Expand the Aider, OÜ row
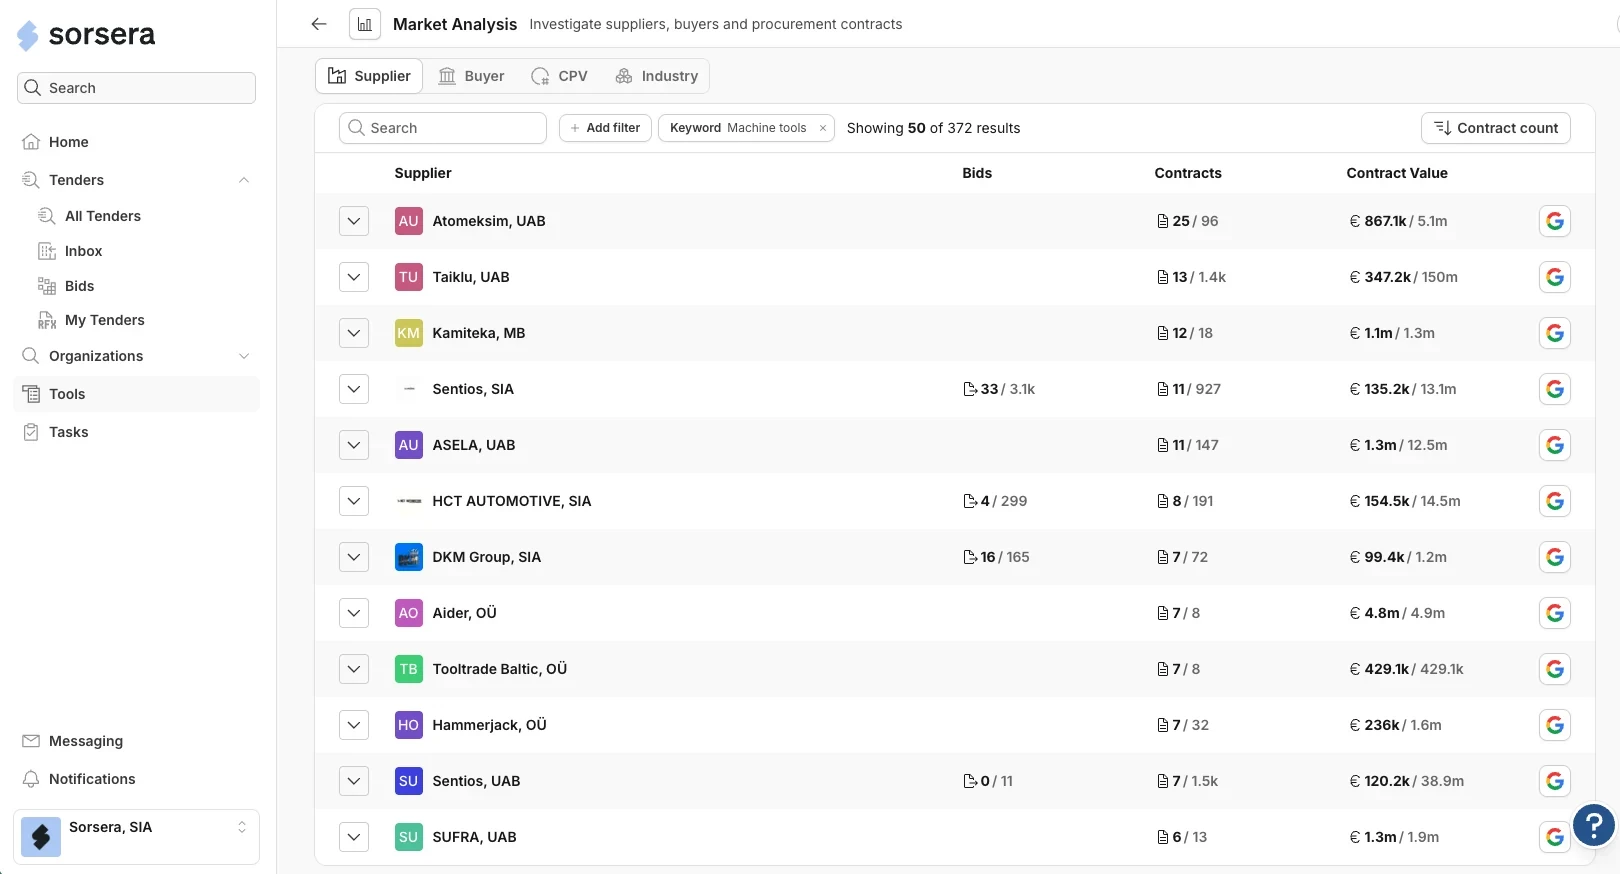Image resolution: width=1620 pixels, height=874 pixels. (354, 613)
